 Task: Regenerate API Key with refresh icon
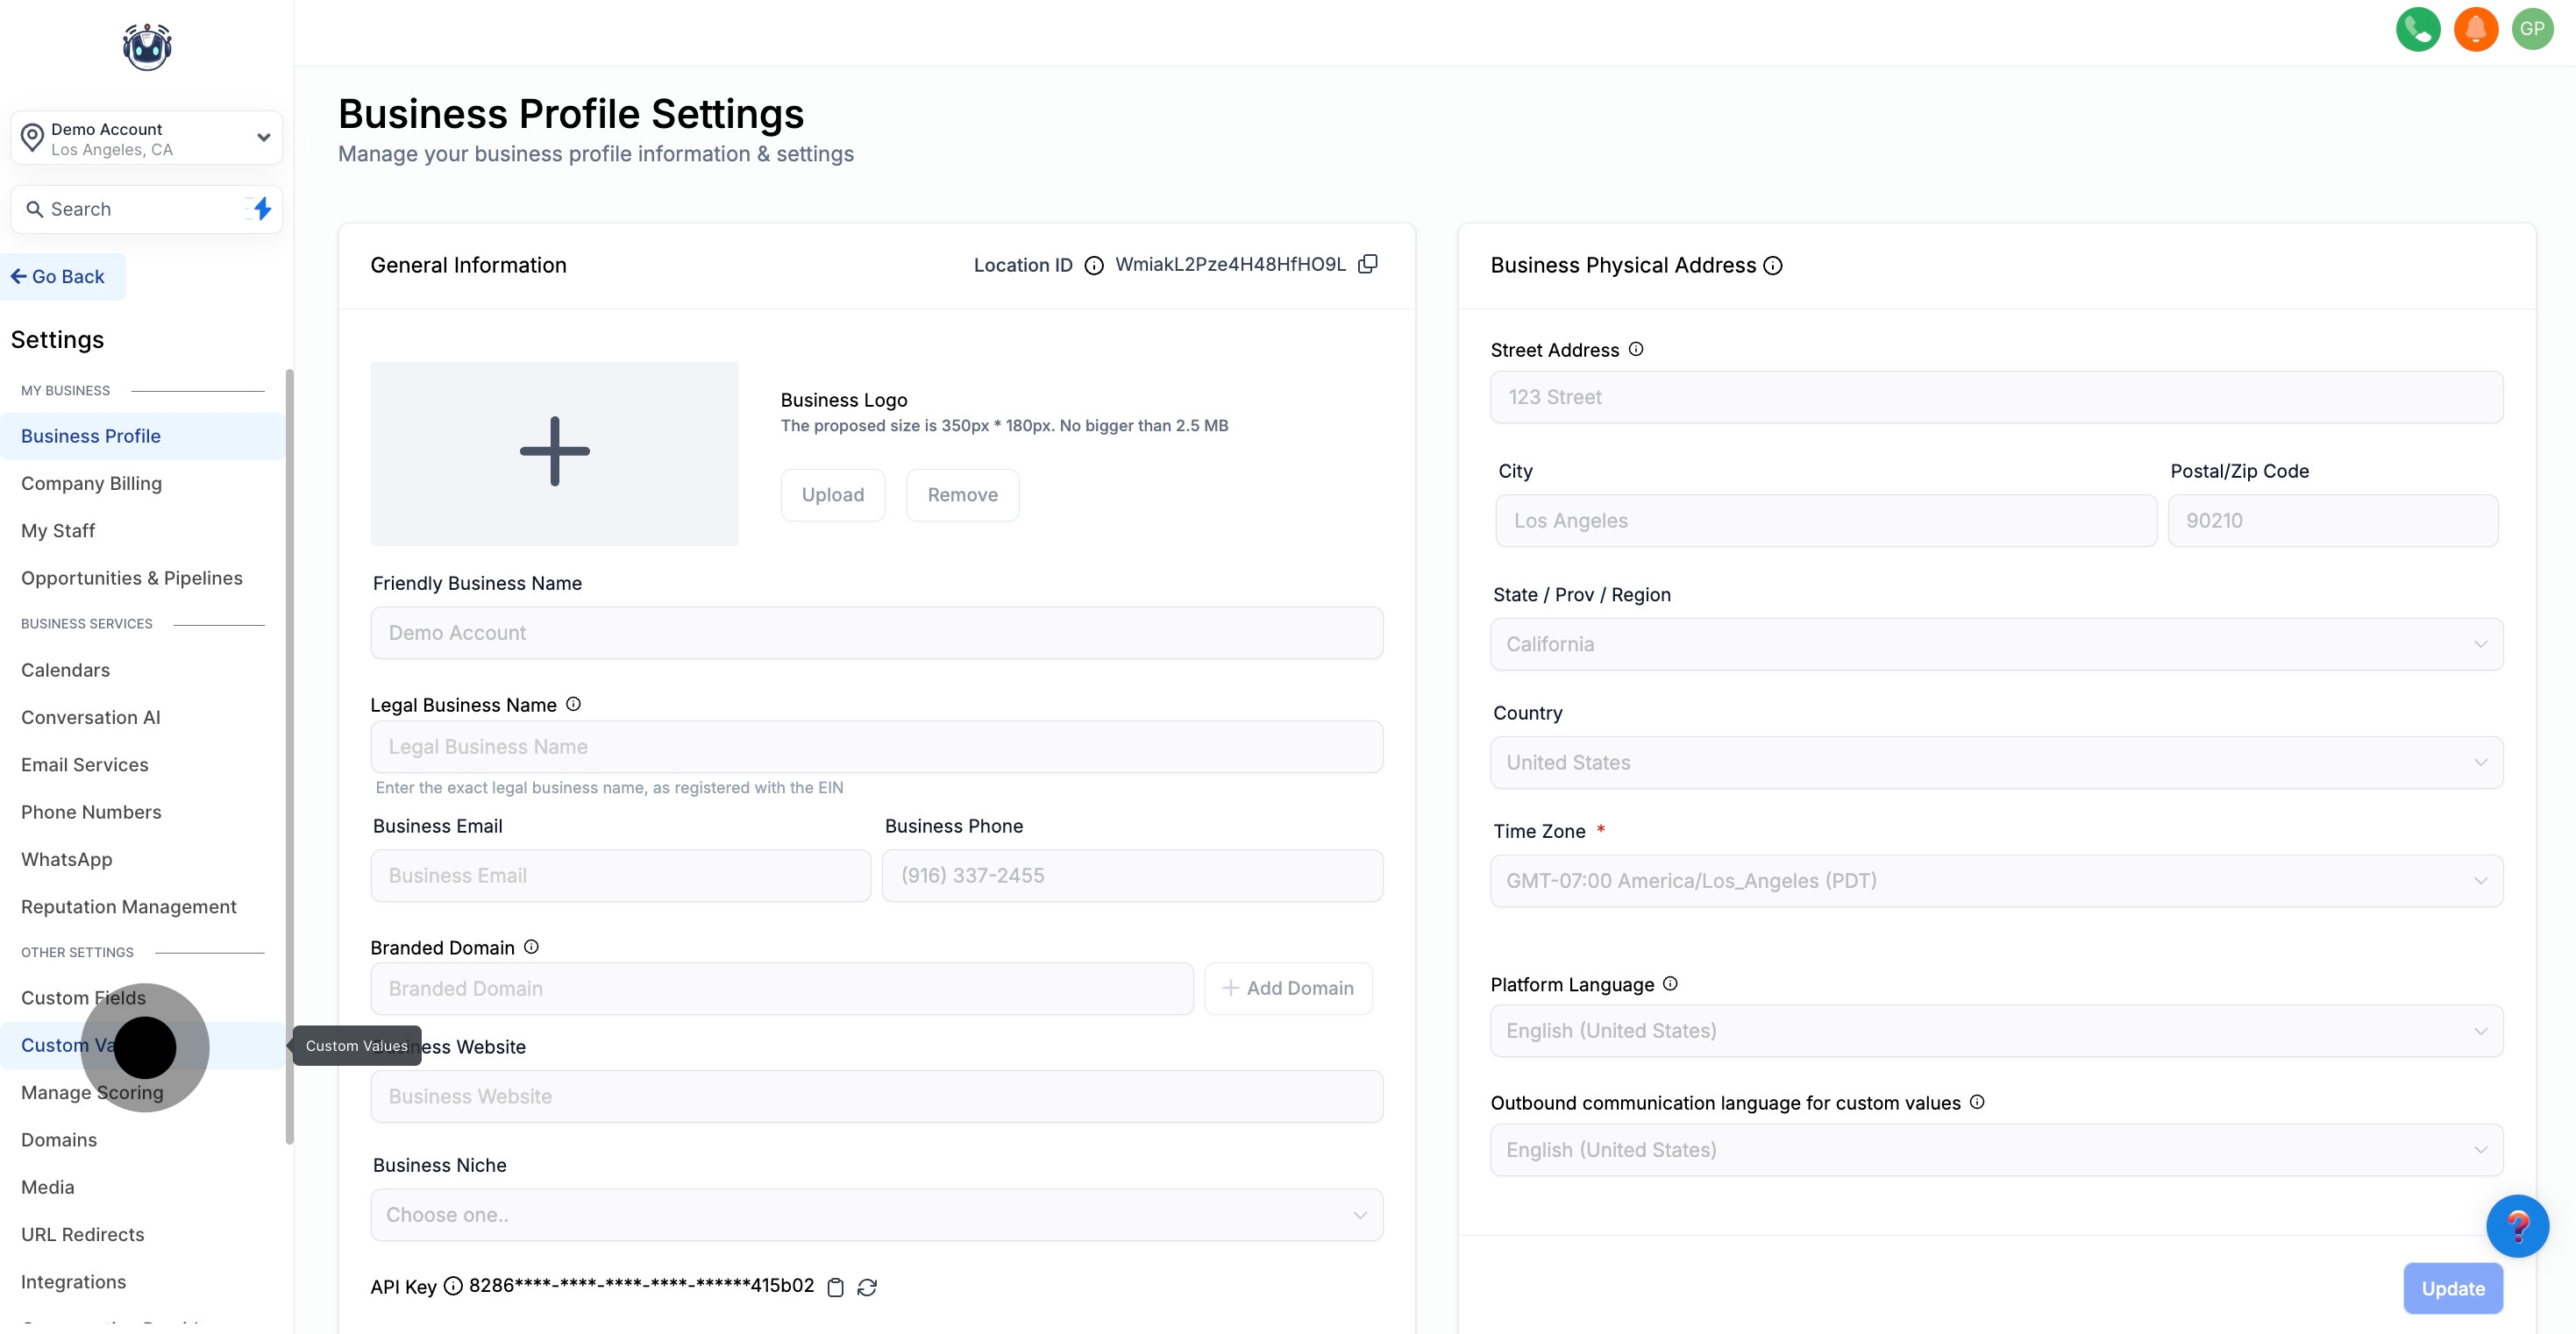pos(867,1287)
